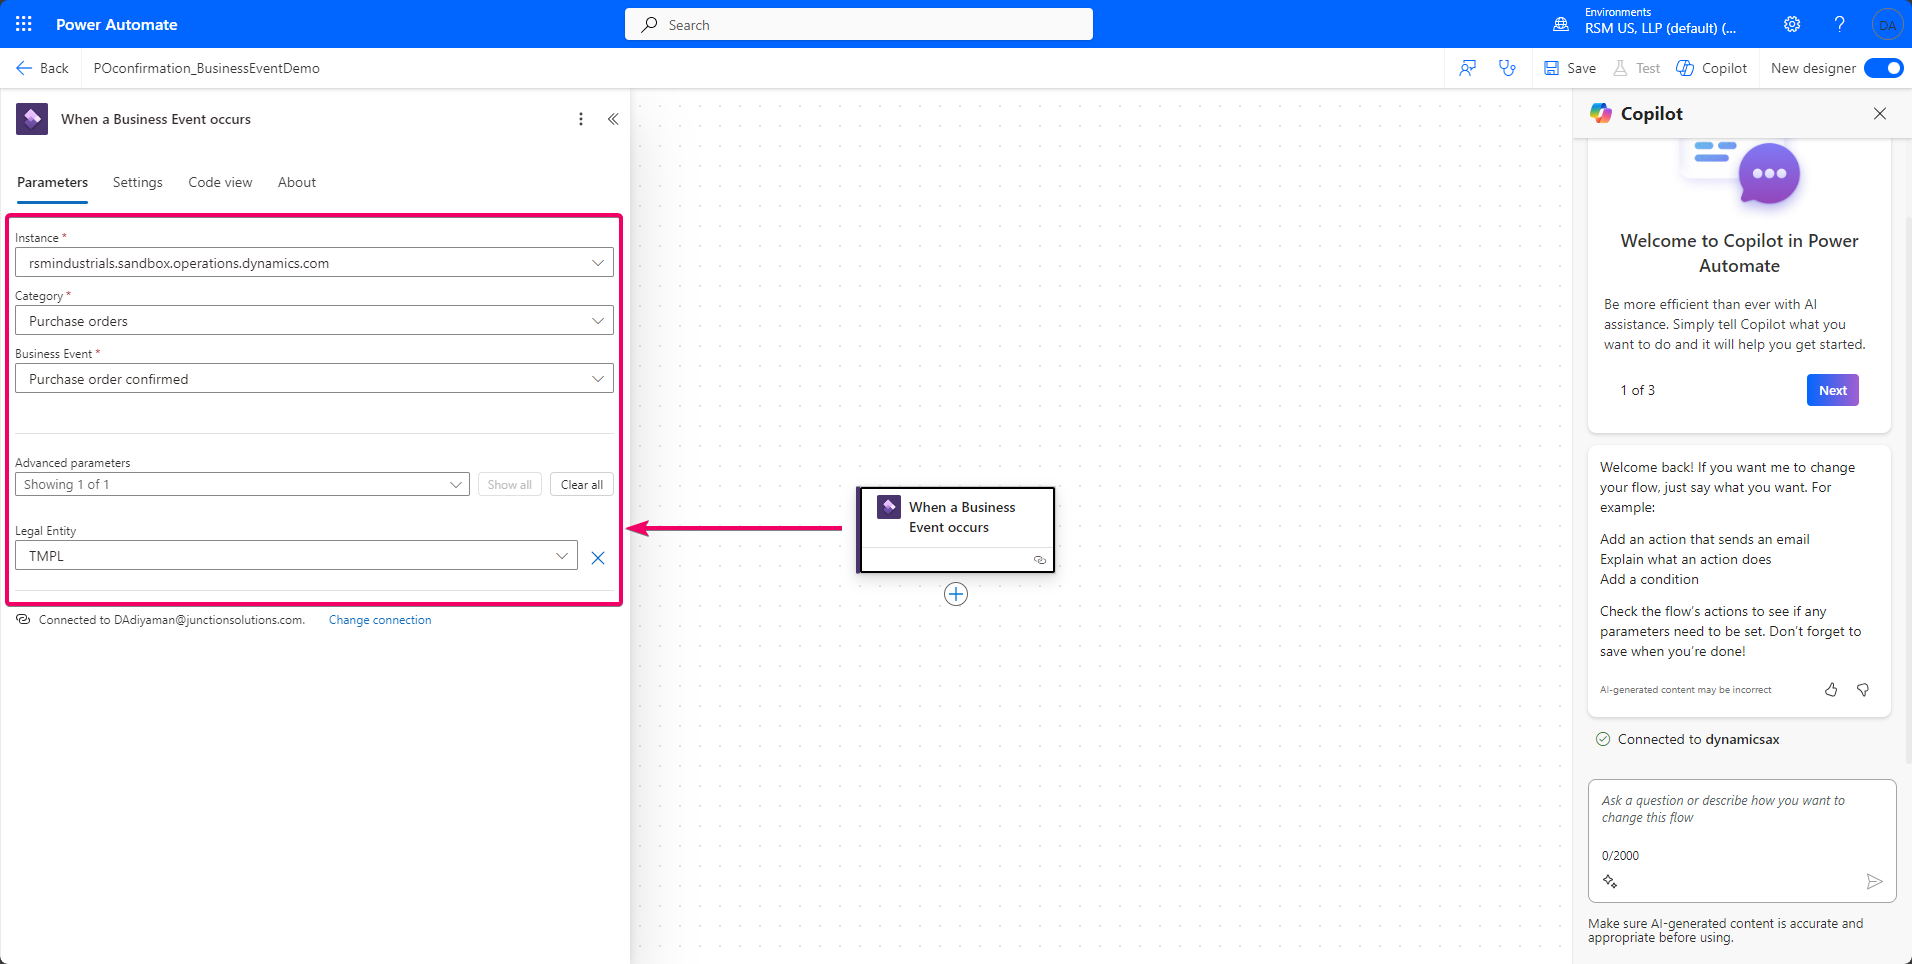Click in the Power Automate search box
Image resolution: width=1912 pixels, height=964 pixels.
point(859,24)
